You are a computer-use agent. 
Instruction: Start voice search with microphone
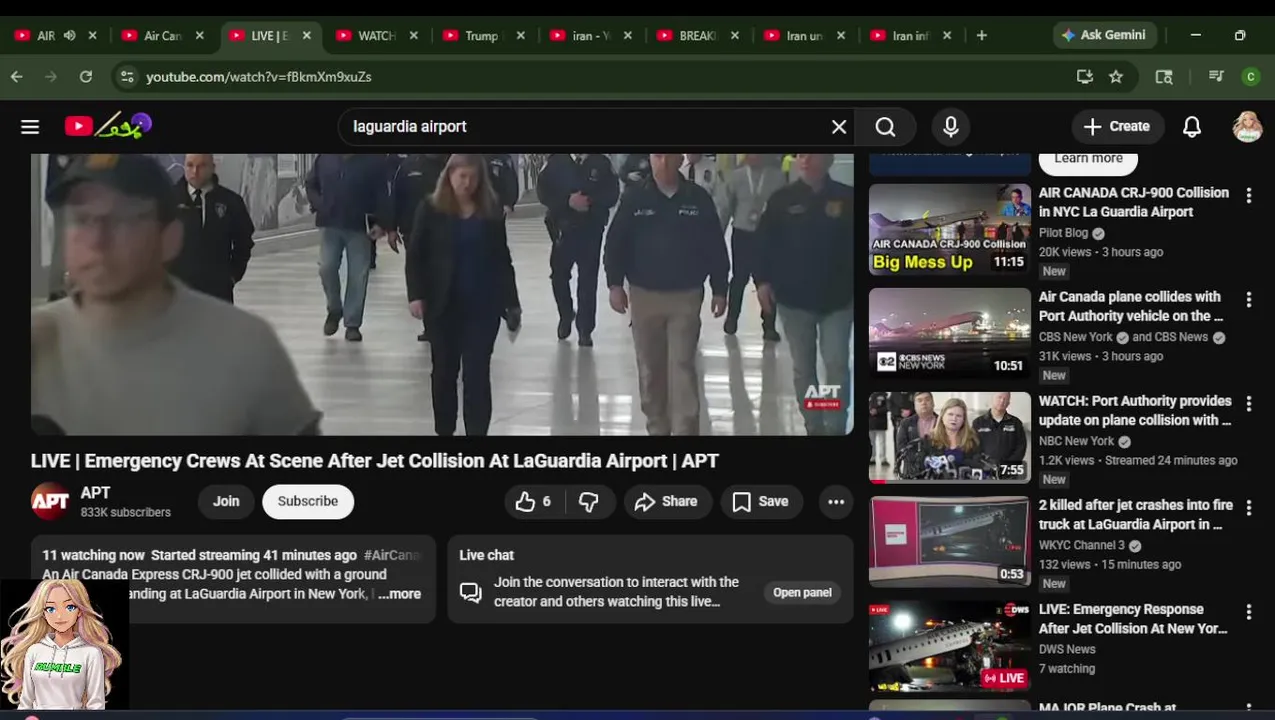click(951, 127)
